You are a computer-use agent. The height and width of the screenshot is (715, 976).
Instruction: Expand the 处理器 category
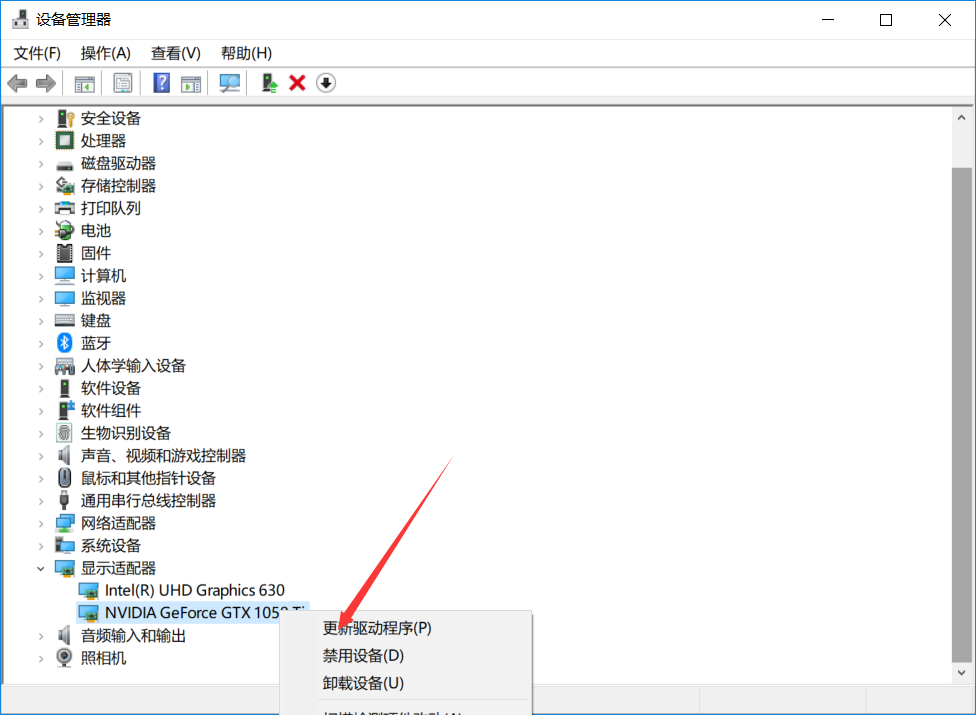41,140
